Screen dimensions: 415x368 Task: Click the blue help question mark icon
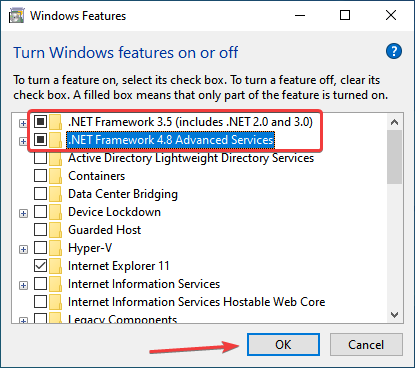click(394, 51)
